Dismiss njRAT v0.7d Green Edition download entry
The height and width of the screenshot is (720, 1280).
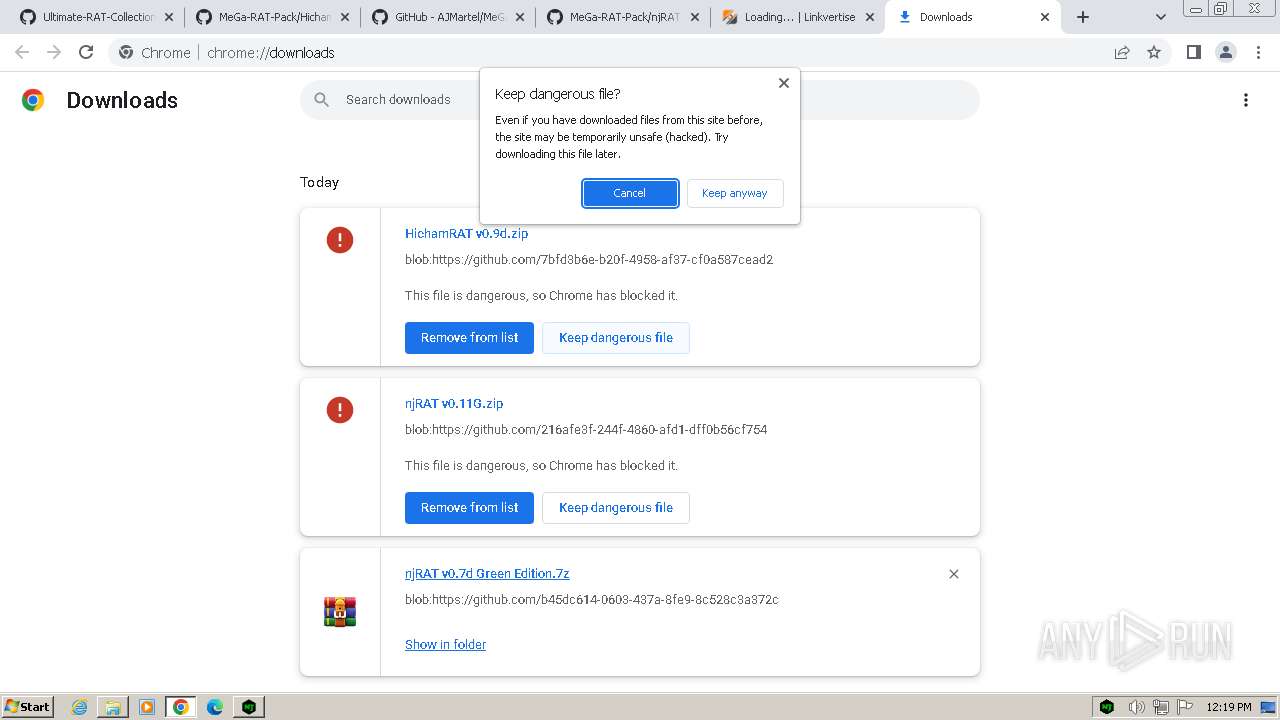[954, 574]
